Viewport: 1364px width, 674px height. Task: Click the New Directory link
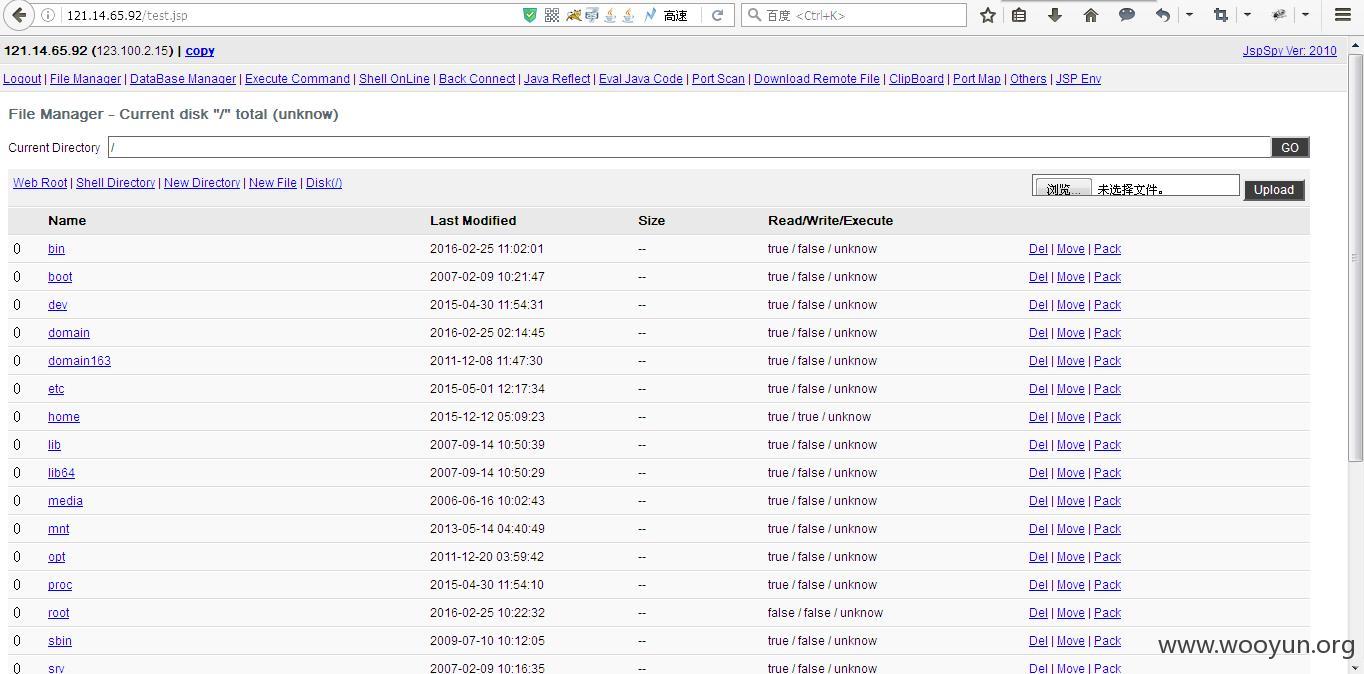pyautogui.click(x=202, y=183)
